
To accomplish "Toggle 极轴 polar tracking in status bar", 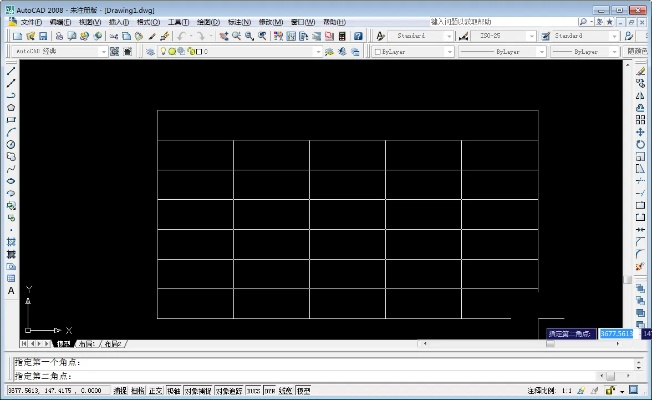I will (x=174, y=390).
